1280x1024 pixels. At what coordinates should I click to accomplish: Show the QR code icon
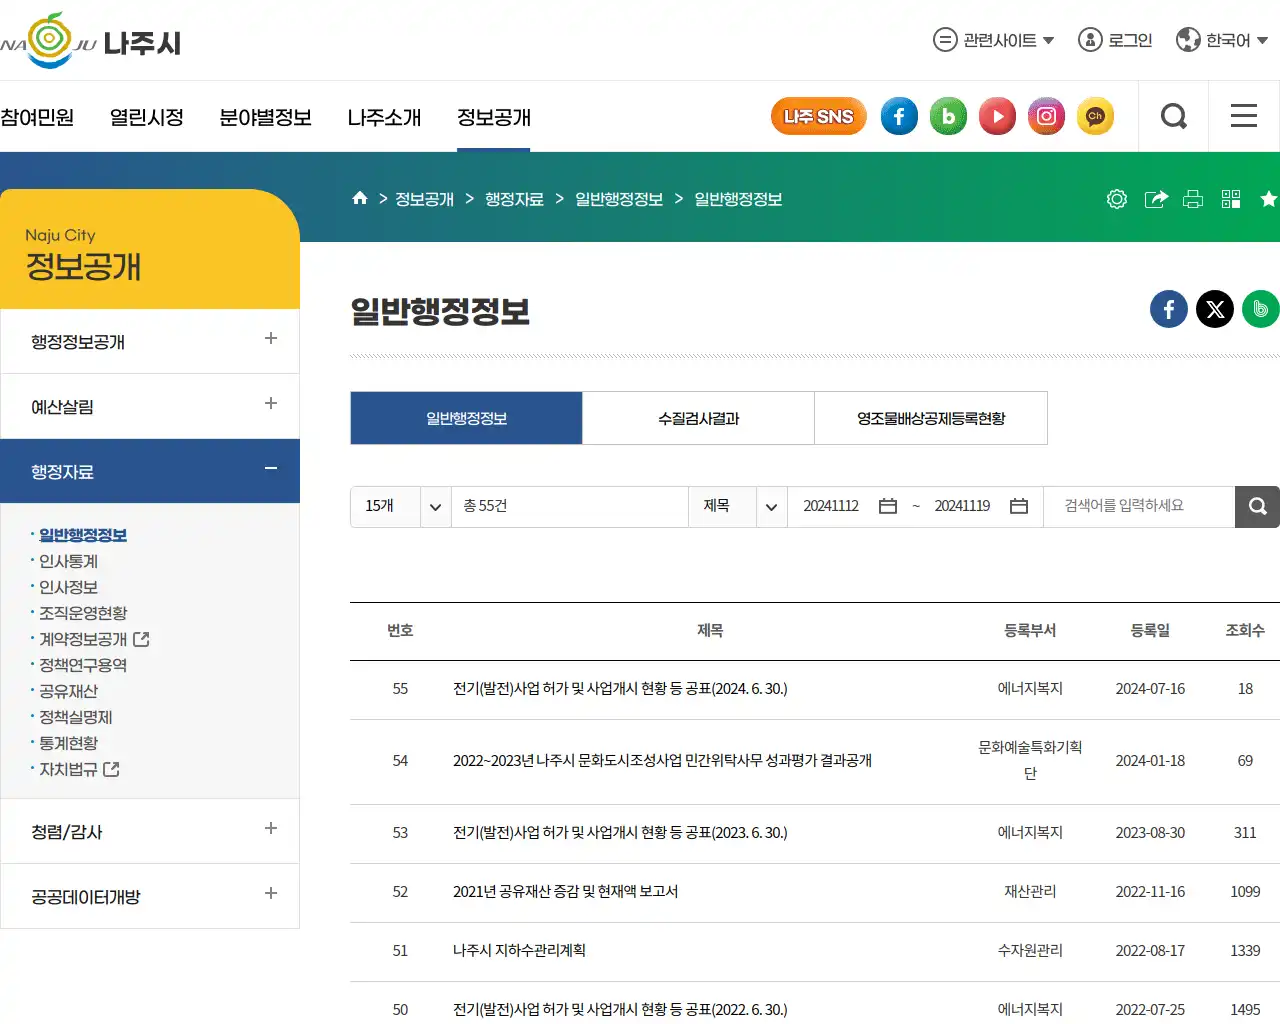pos(1231,199)
